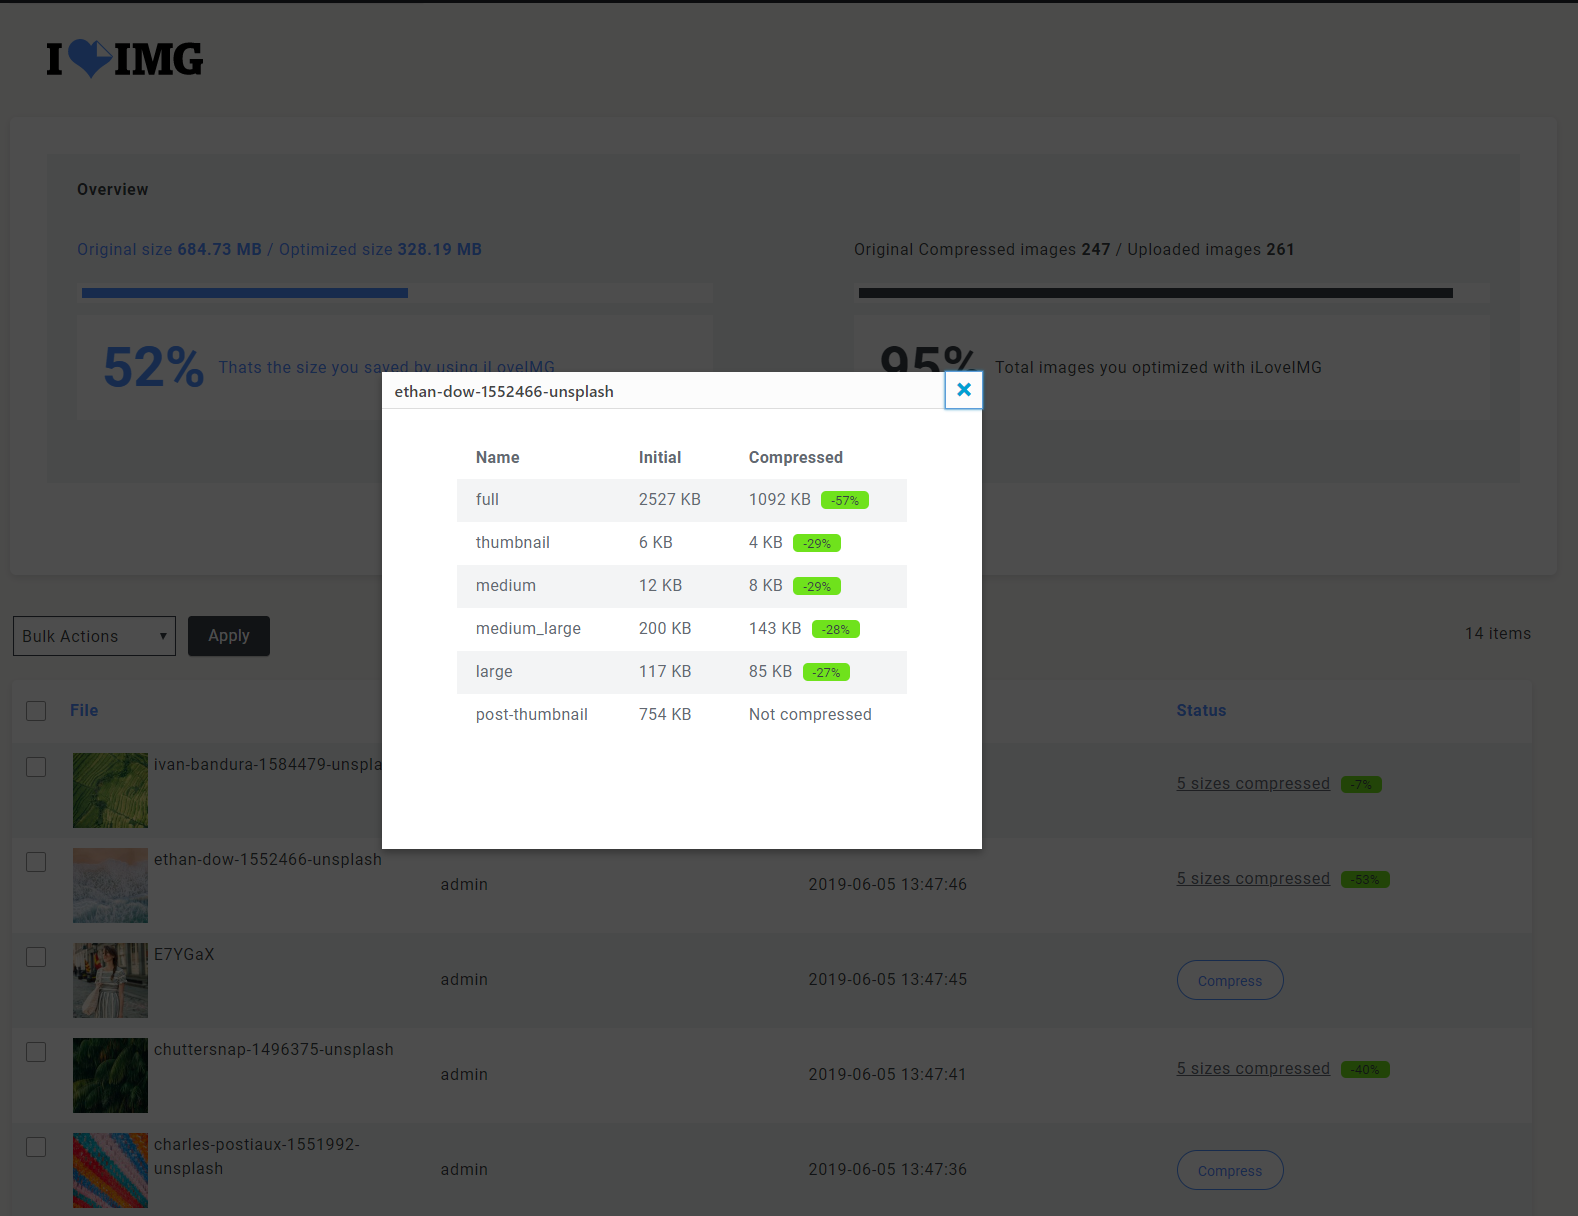The height and width of the screenshot is (1216, 1578).
Task: Toggle the select-all checkbox in header
Action: coord(36,711)
